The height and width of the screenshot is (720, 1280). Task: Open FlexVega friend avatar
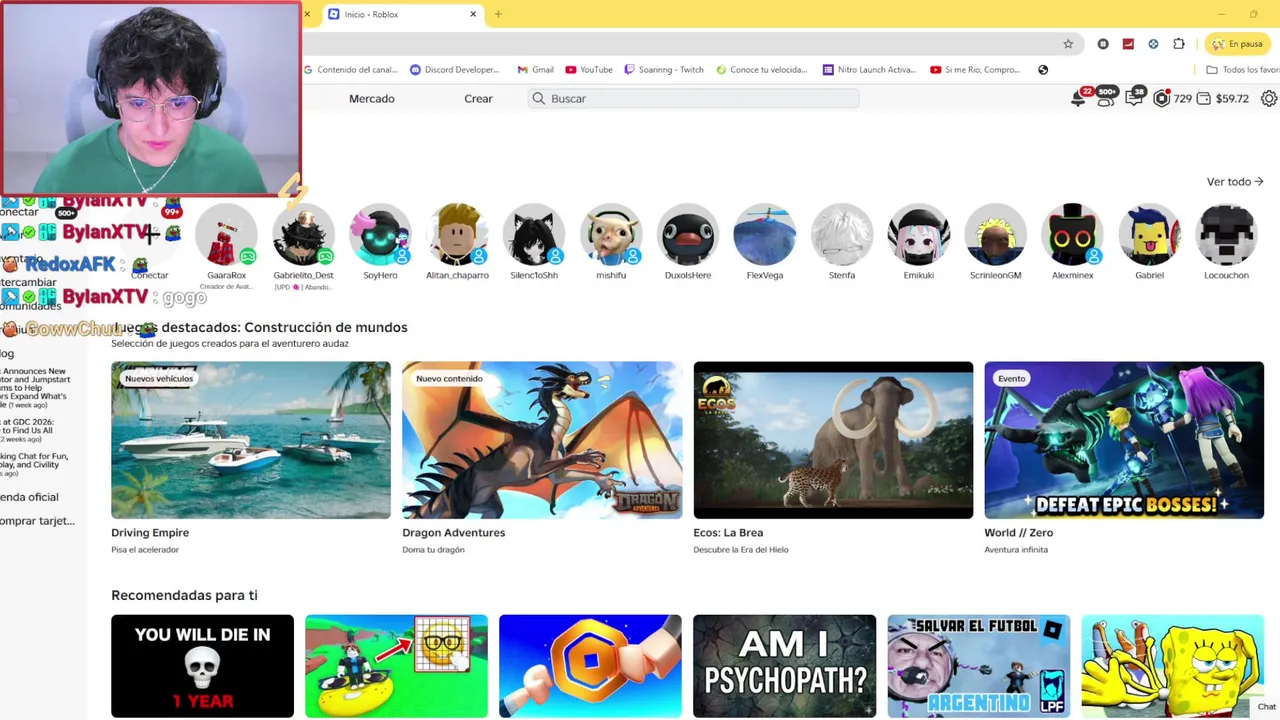tap(765, 235)
